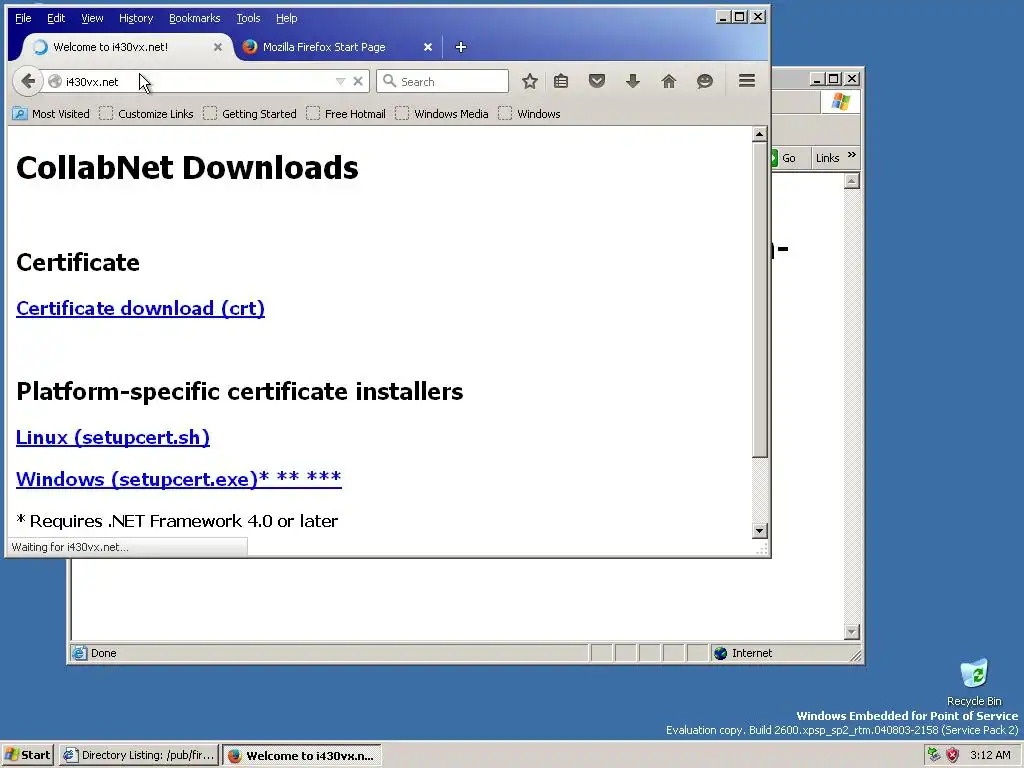This screenshot has width=1024, height=768.
Task: Bookmark this page with the star icon
Action: coord(530,81)
